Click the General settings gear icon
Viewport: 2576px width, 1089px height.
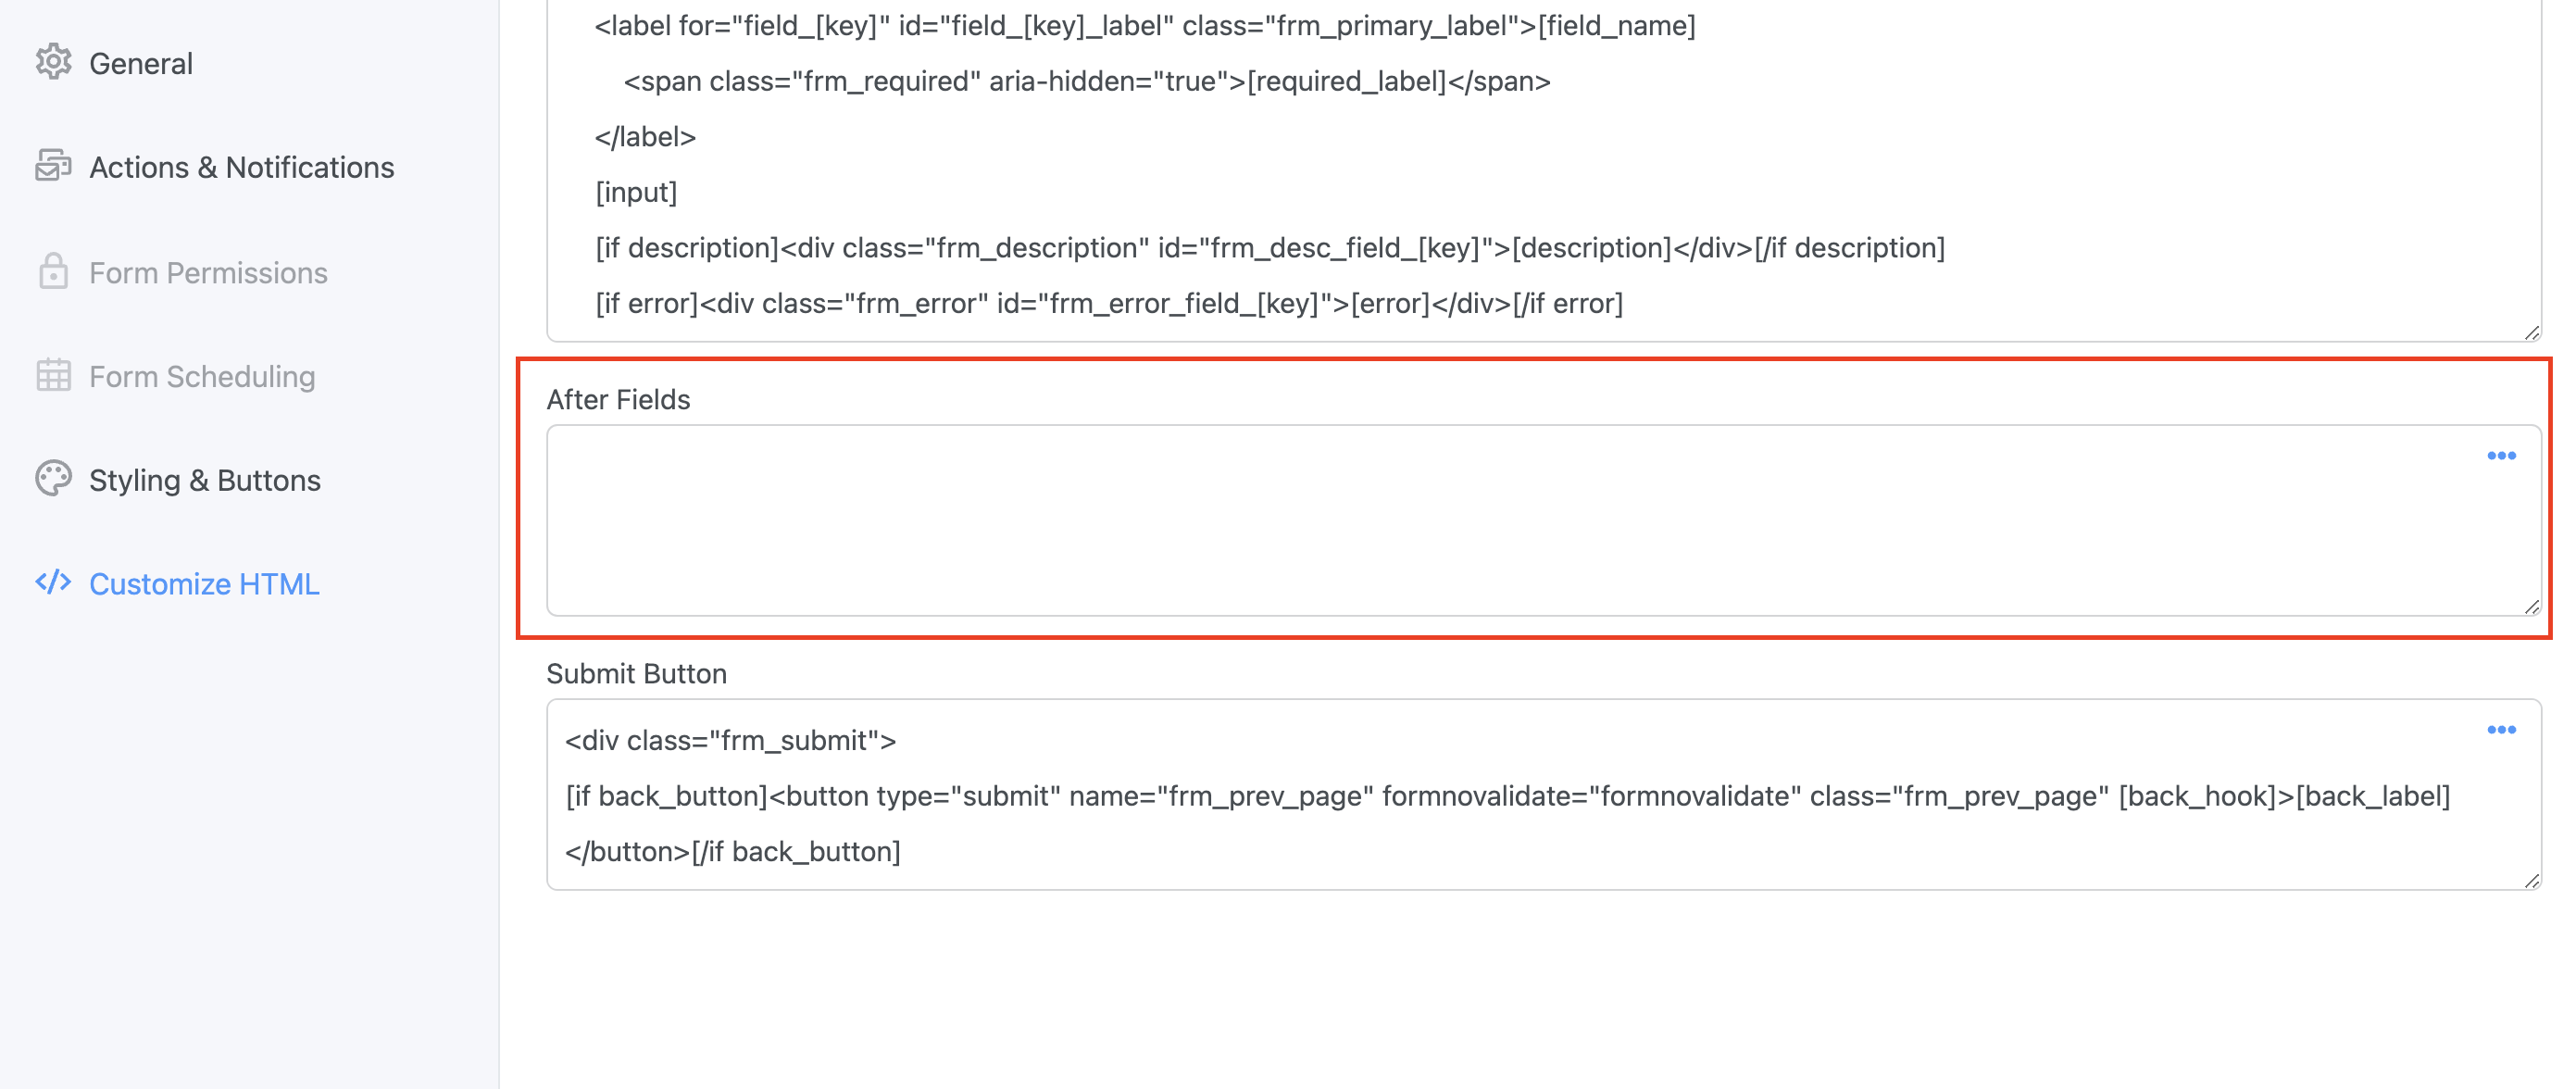click(x=52, y=62)
